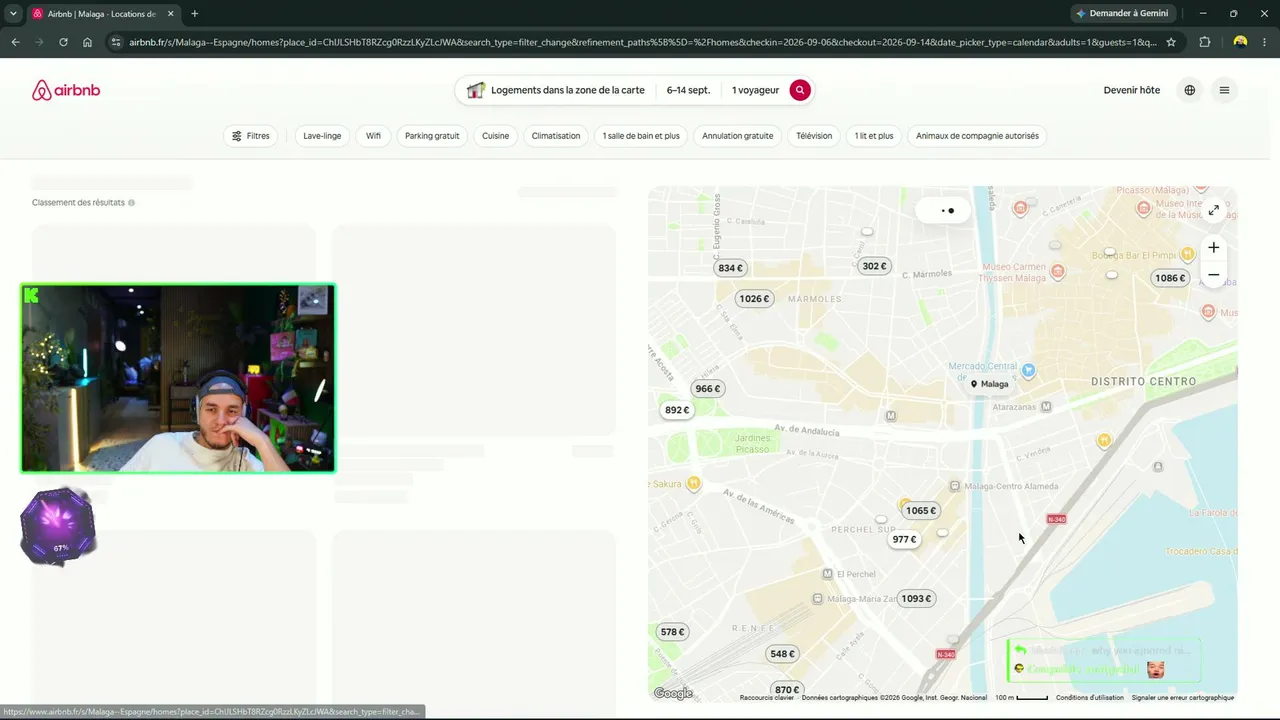The image size is (1280, 720).
Task: Toggle the Télévision filter chip
Action: coord(814,136)
